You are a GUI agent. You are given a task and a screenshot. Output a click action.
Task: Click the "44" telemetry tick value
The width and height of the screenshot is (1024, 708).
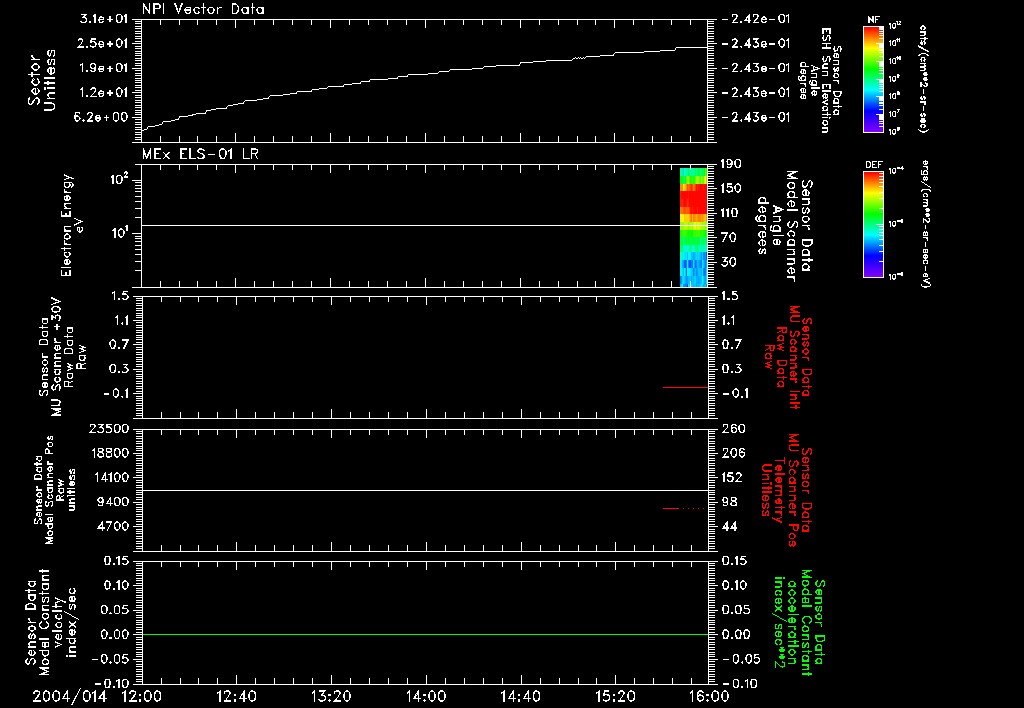(729, 526)
